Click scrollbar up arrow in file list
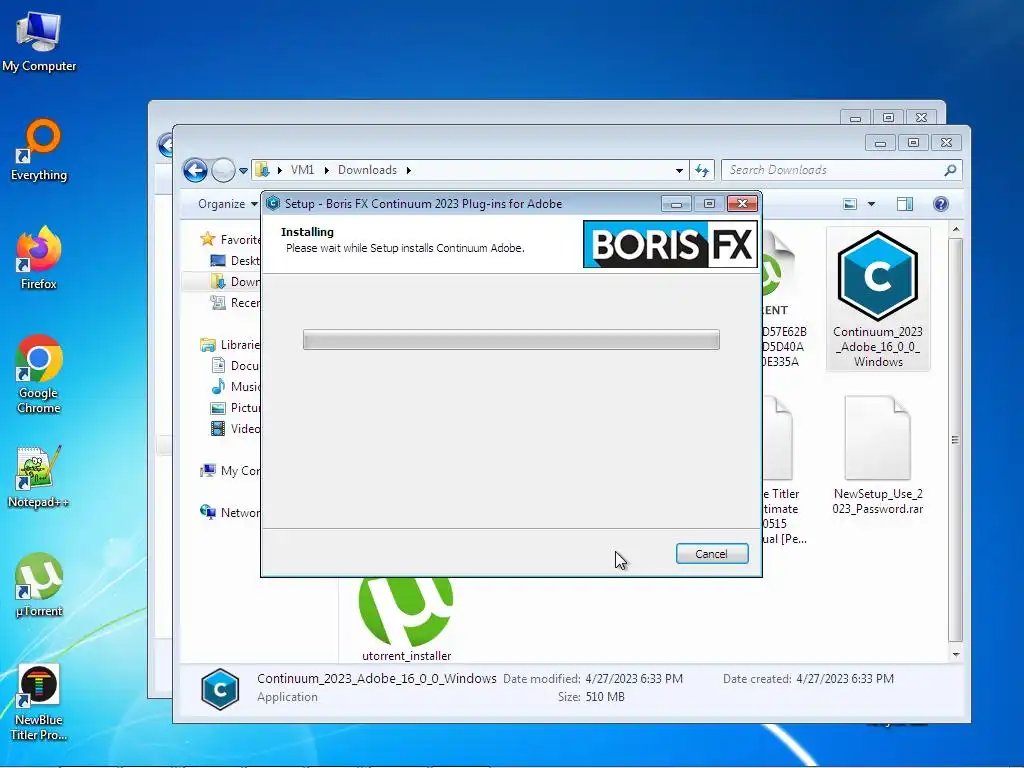 955,230
